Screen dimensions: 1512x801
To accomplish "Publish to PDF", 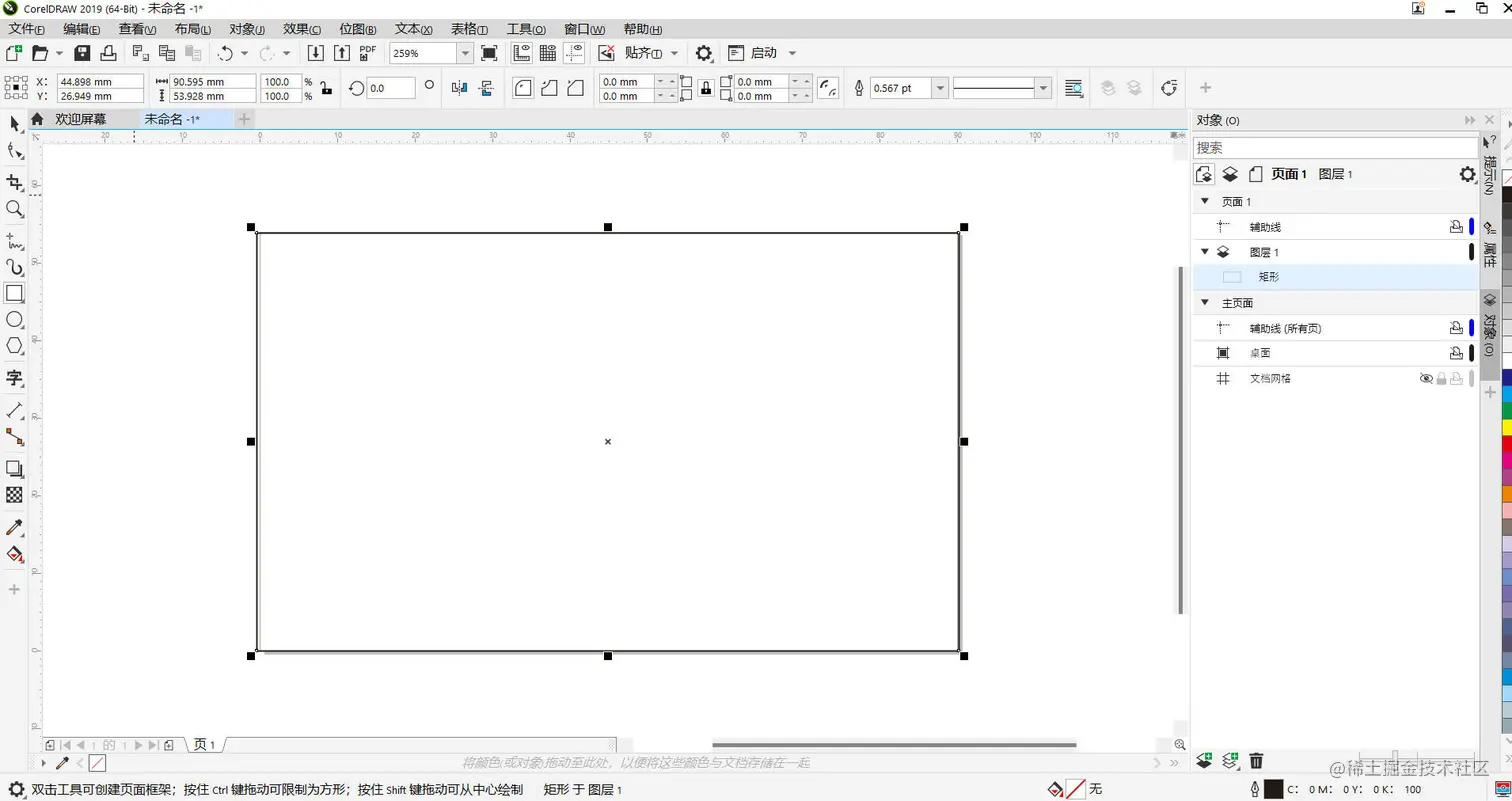I will click(367, 53).
